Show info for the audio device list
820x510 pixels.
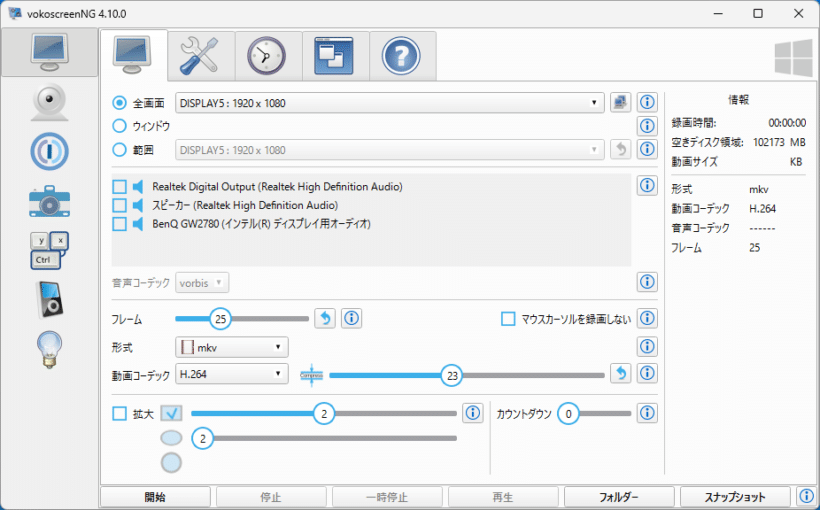tap(647, 185)
